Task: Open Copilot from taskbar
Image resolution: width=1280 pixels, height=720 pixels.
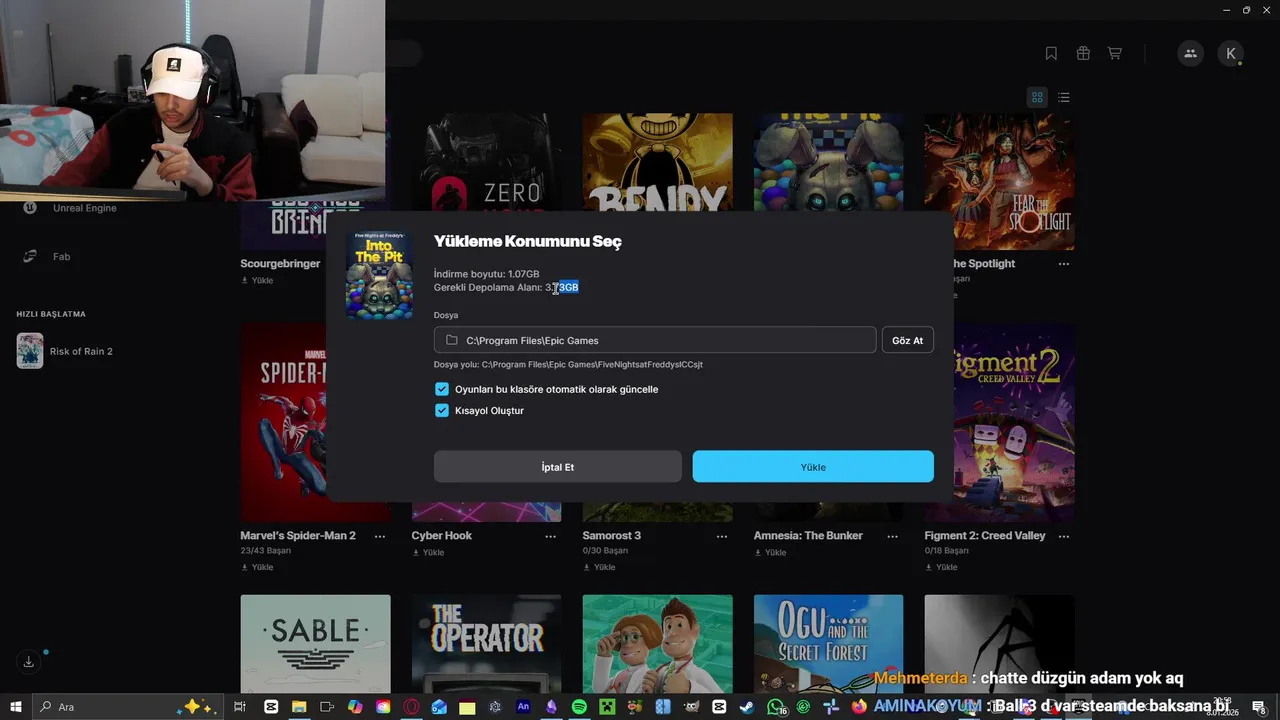Action: pyautogui.click(x=355, y=706)
